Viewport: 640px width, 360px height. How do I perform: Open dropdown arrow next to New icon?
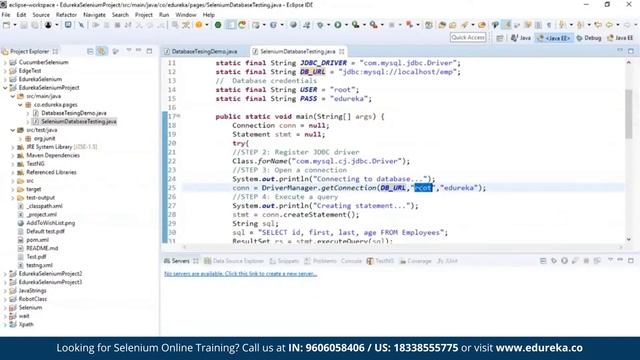(x=15, y=25)
